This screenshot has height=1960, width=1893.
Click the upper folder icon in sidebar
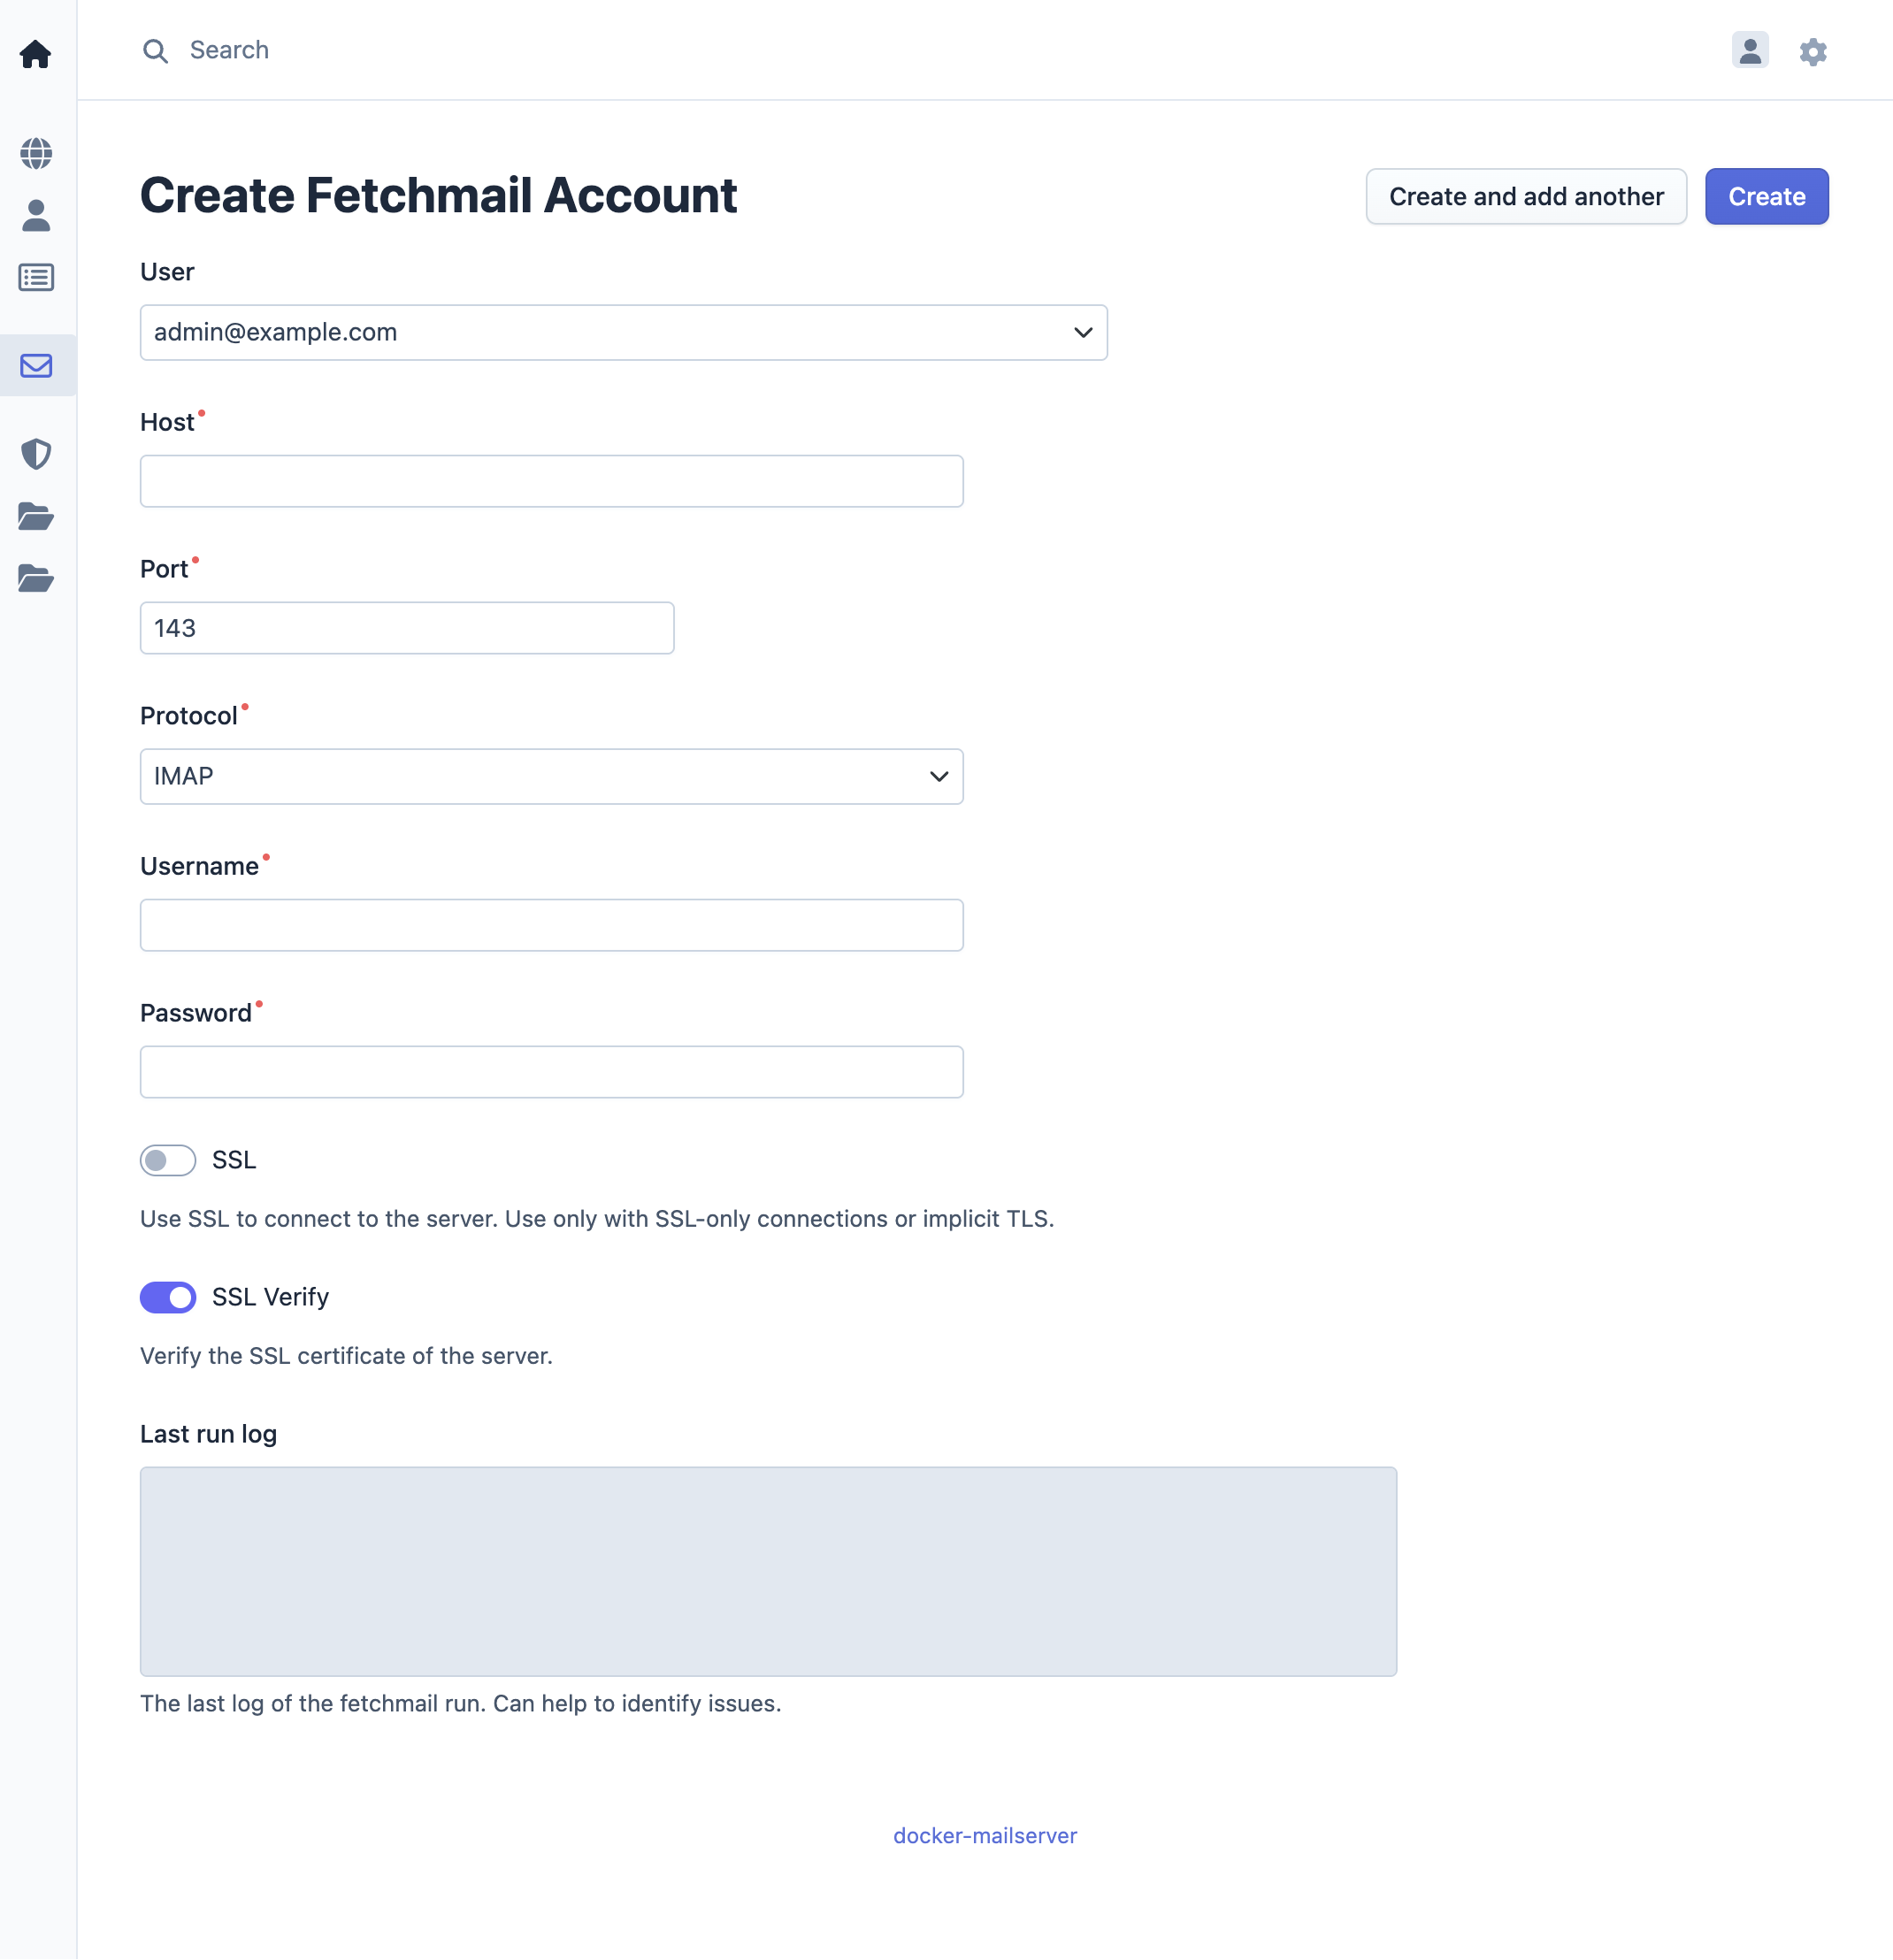coord(36,516)
